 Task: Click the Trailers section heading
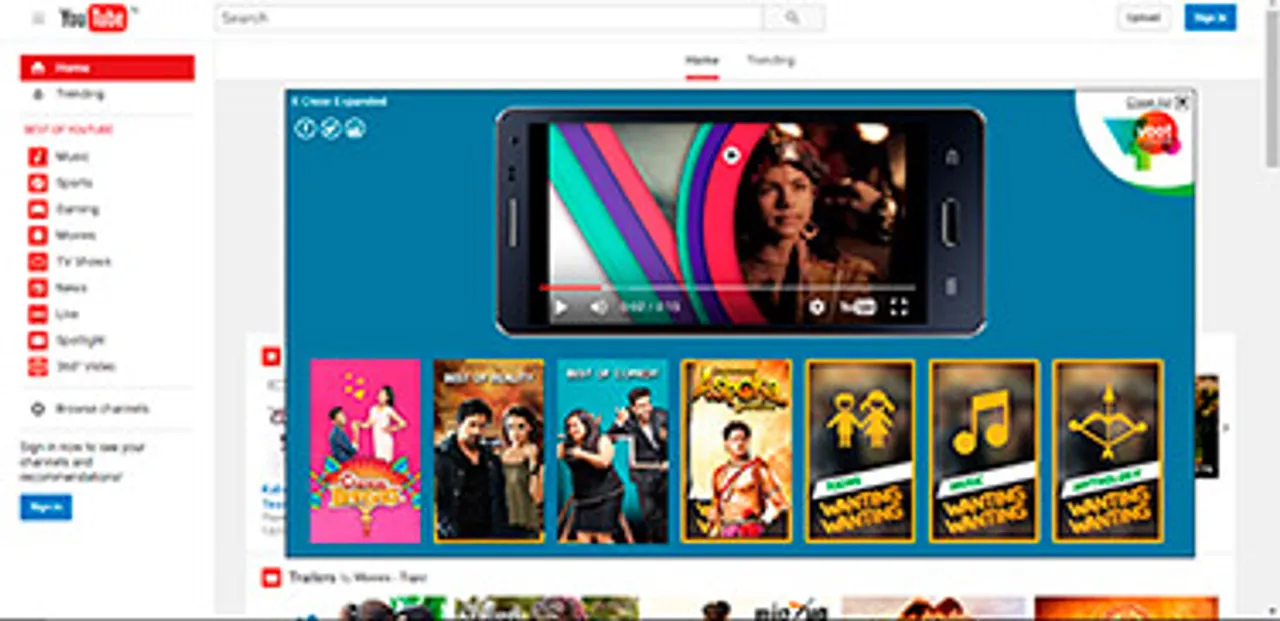(x=310, y=577)
